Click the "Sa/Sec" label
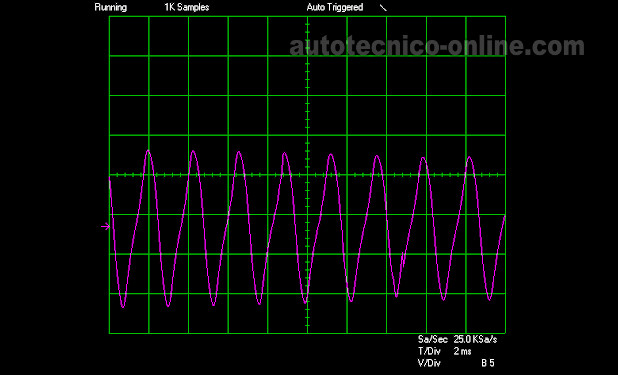 pyautogui.click(x=433, y=340)
